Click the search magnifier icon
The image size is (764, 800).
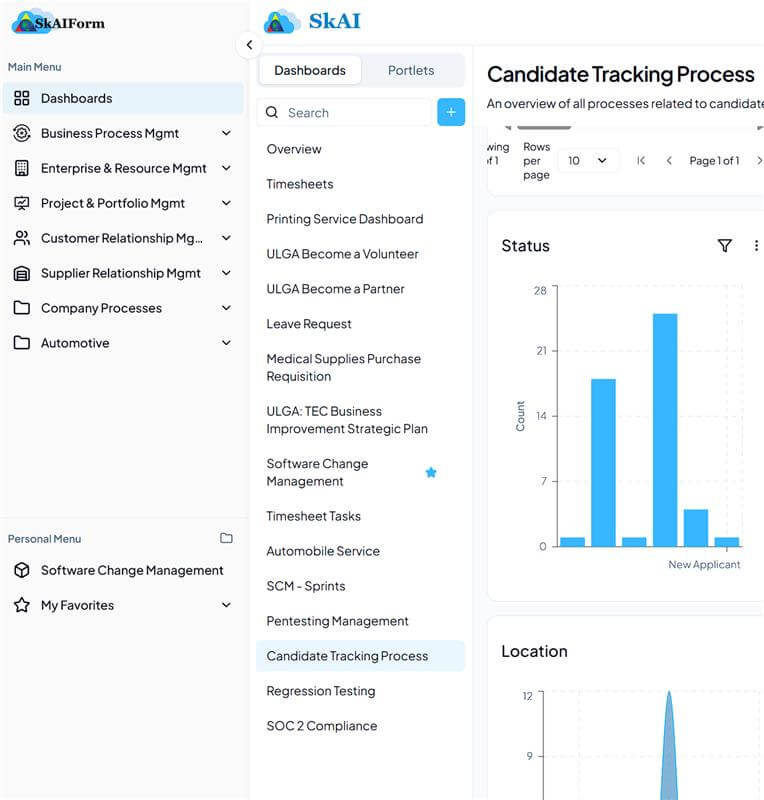pyautogui.click(x=272, y=112)
